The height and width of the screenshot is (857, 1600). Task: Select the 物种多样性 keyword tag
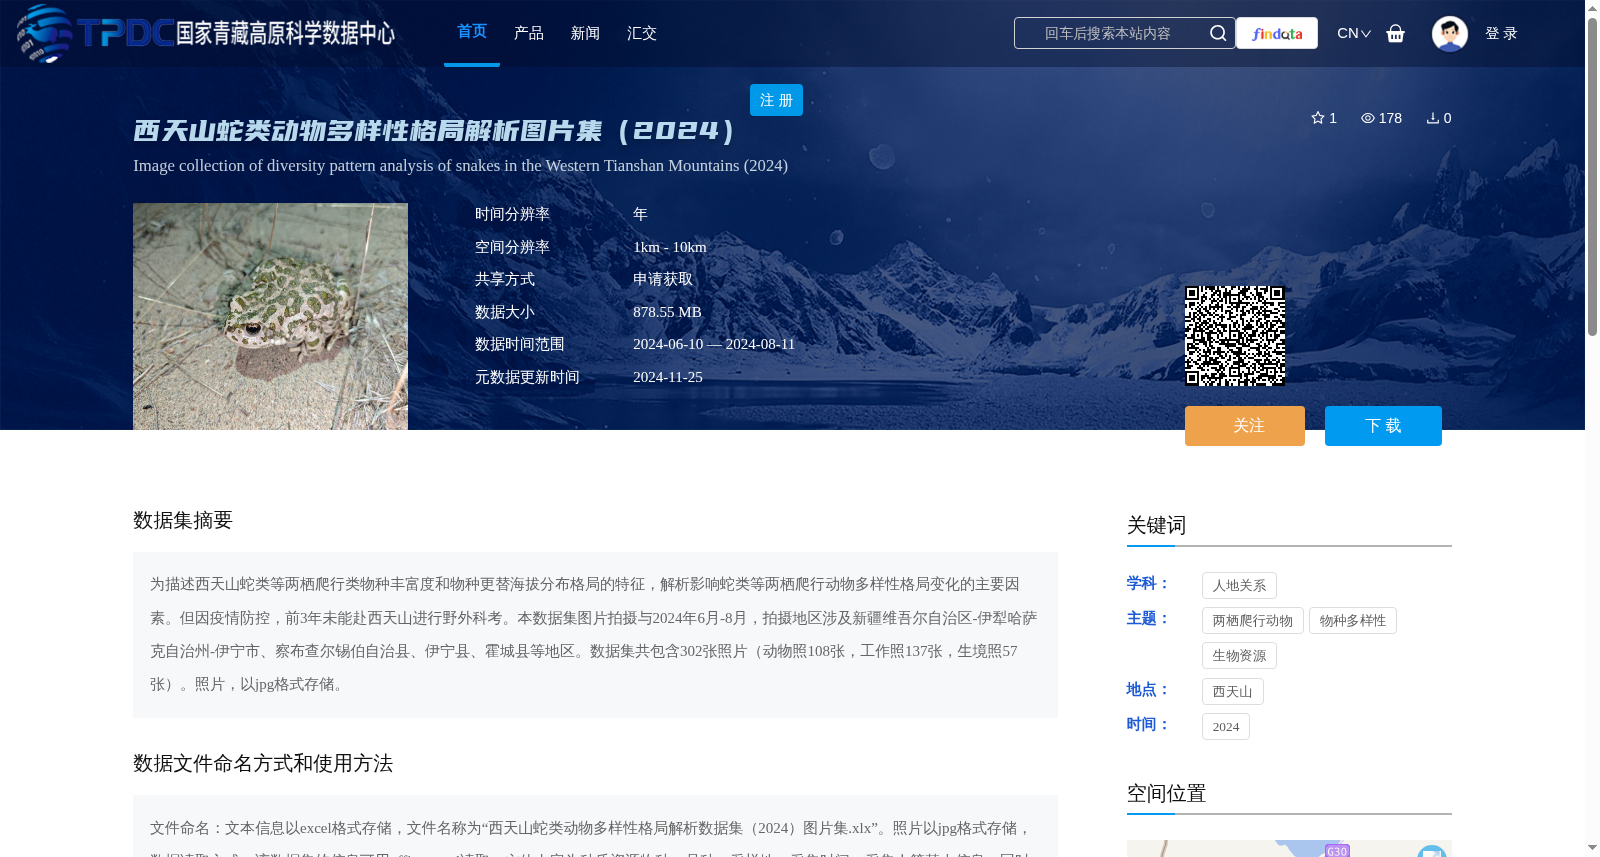pyautogui.click(x=1353, y=621)
